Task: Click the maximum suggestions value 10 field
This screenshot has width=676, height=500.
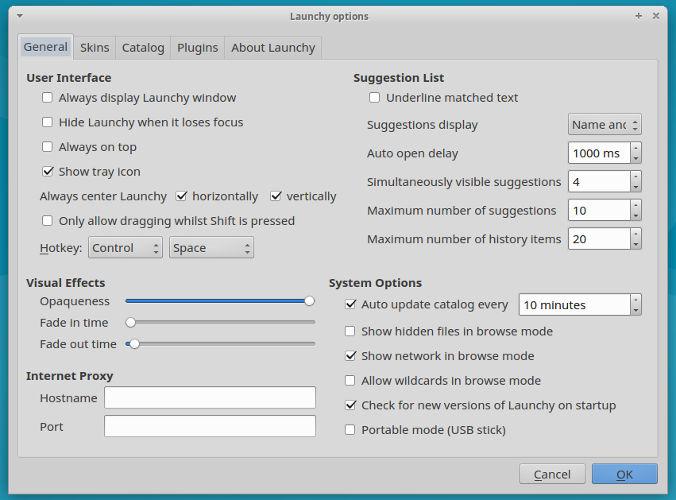Action: click(x=599, y=210)
